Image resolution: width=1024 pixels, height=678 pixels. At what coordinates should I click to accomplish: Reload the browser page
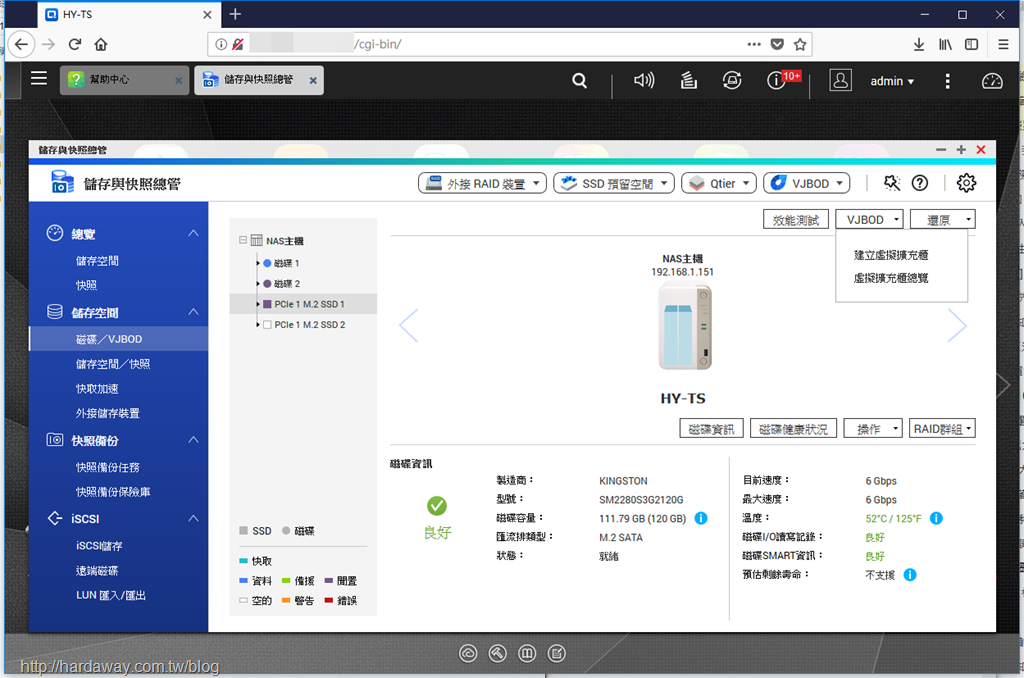coord(74,44)
